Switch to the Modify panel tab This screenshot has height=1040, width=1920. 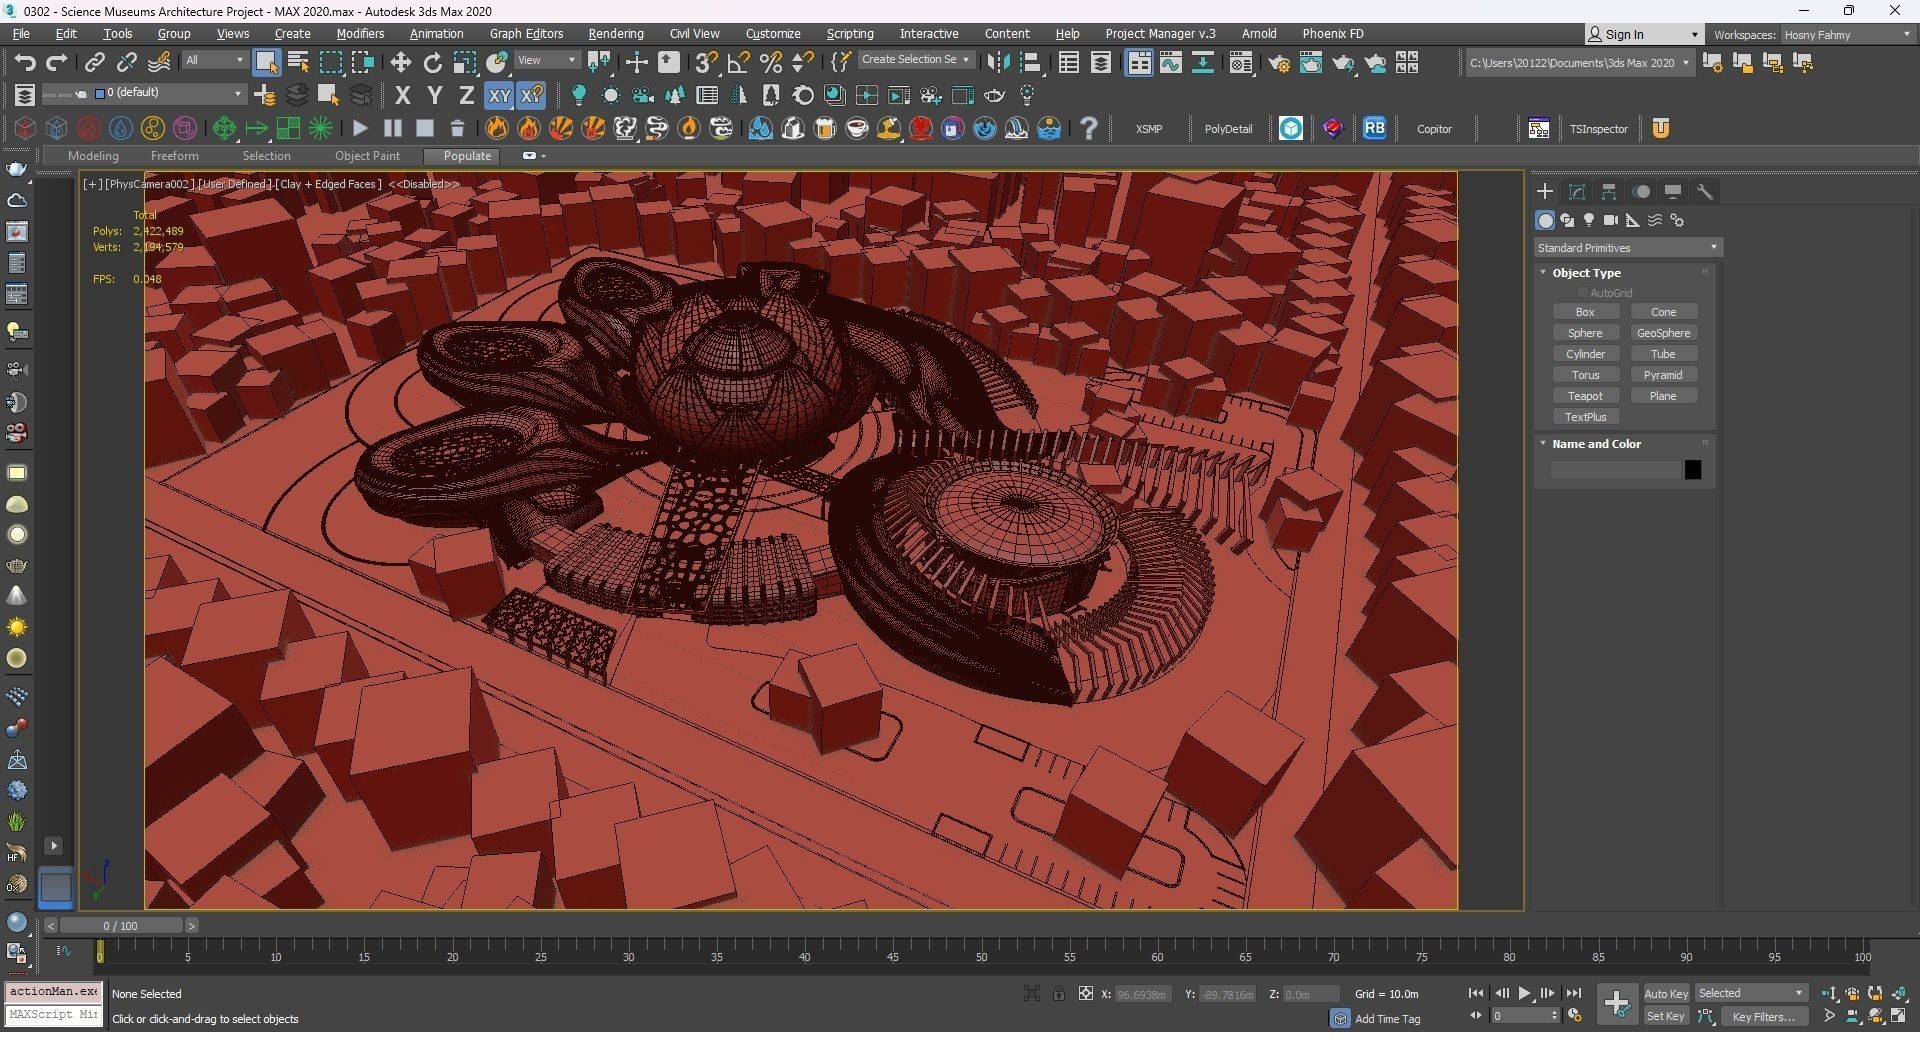click(1577, 191)
